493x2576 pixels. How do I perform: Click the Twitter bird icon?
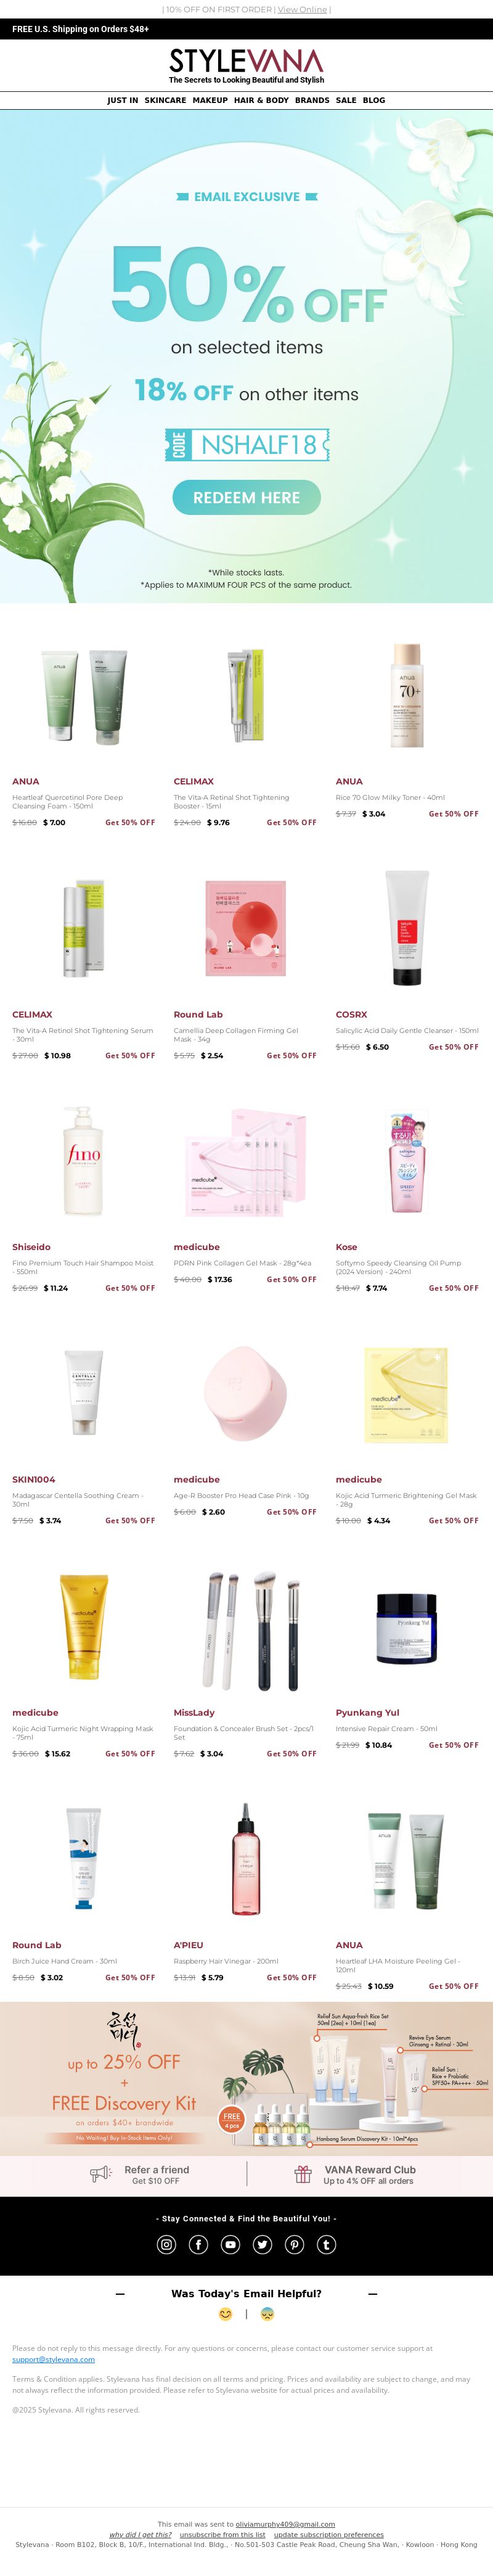coord(263,2244)
